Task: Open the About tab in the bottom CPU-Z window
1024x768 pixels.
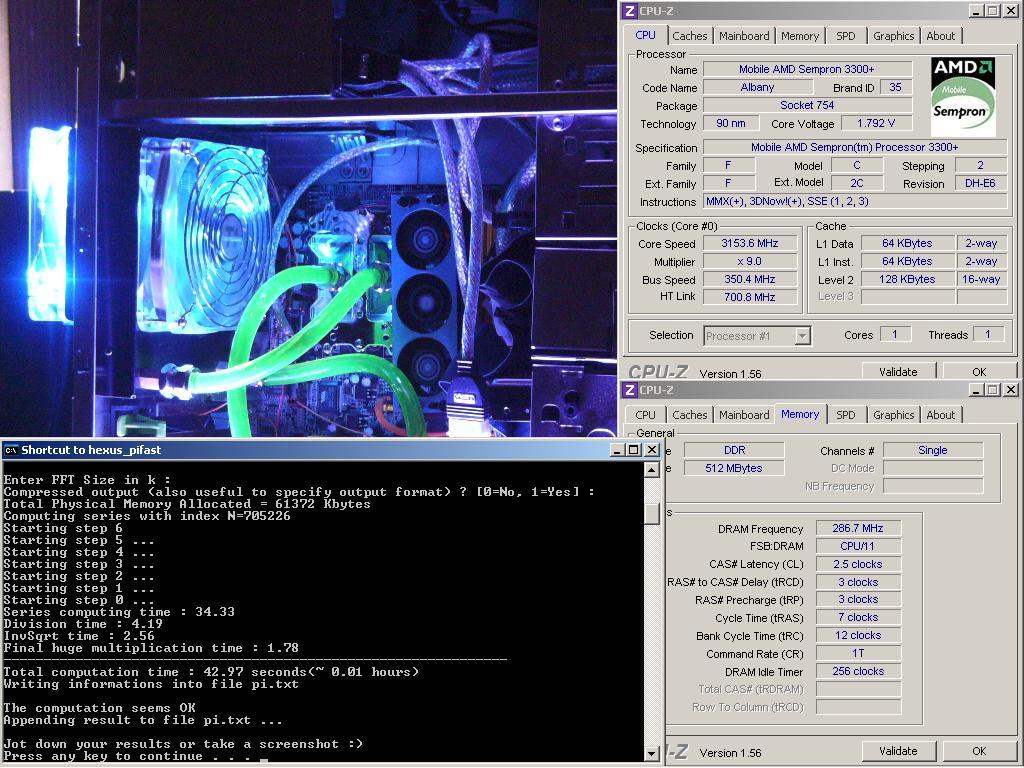Action: click(x=940, y=415)
